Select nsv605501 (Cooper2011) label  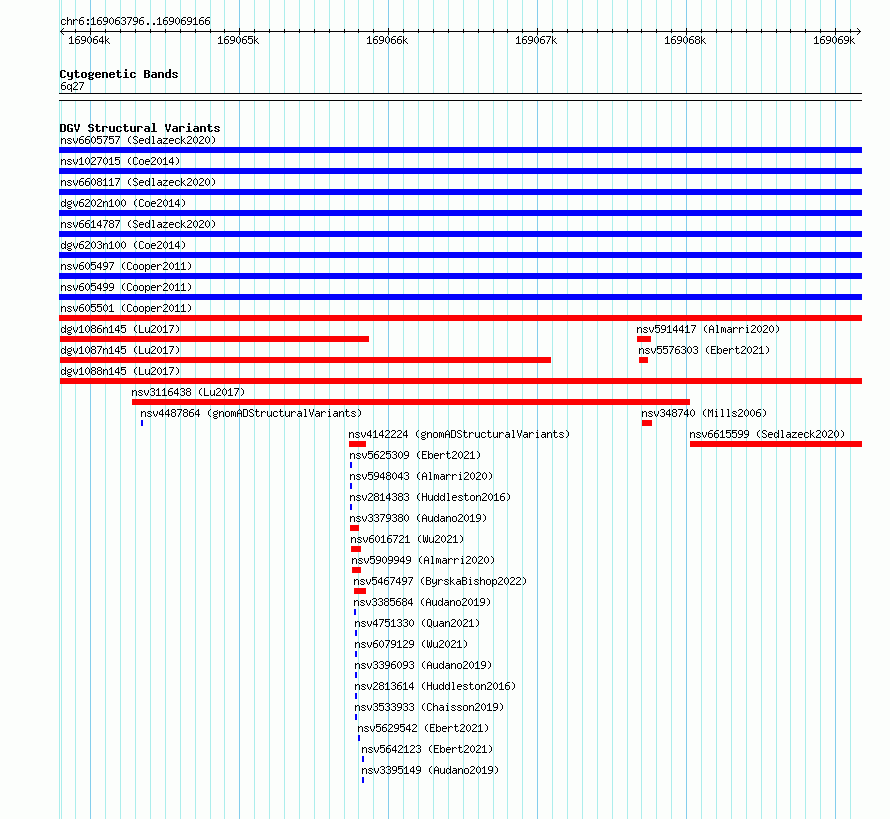(126, 308)
